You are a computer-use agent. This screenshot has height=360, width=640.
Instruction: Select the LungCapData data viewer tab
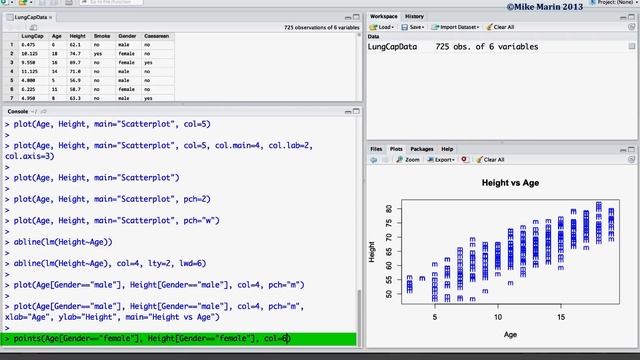coord(29,18)
